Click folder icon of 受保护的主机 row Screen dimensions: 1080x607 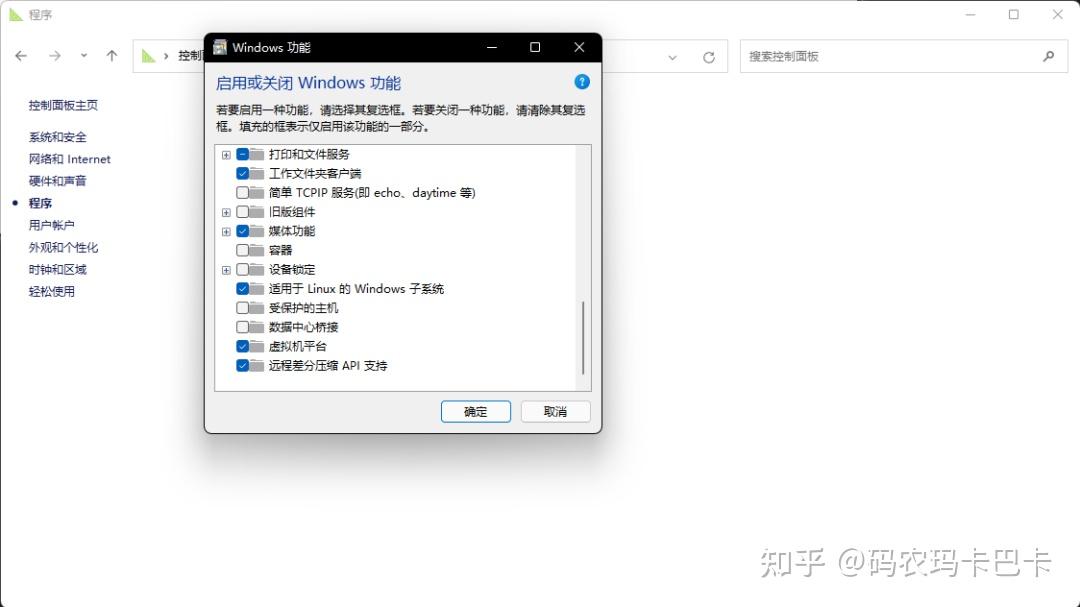[257, 308]
